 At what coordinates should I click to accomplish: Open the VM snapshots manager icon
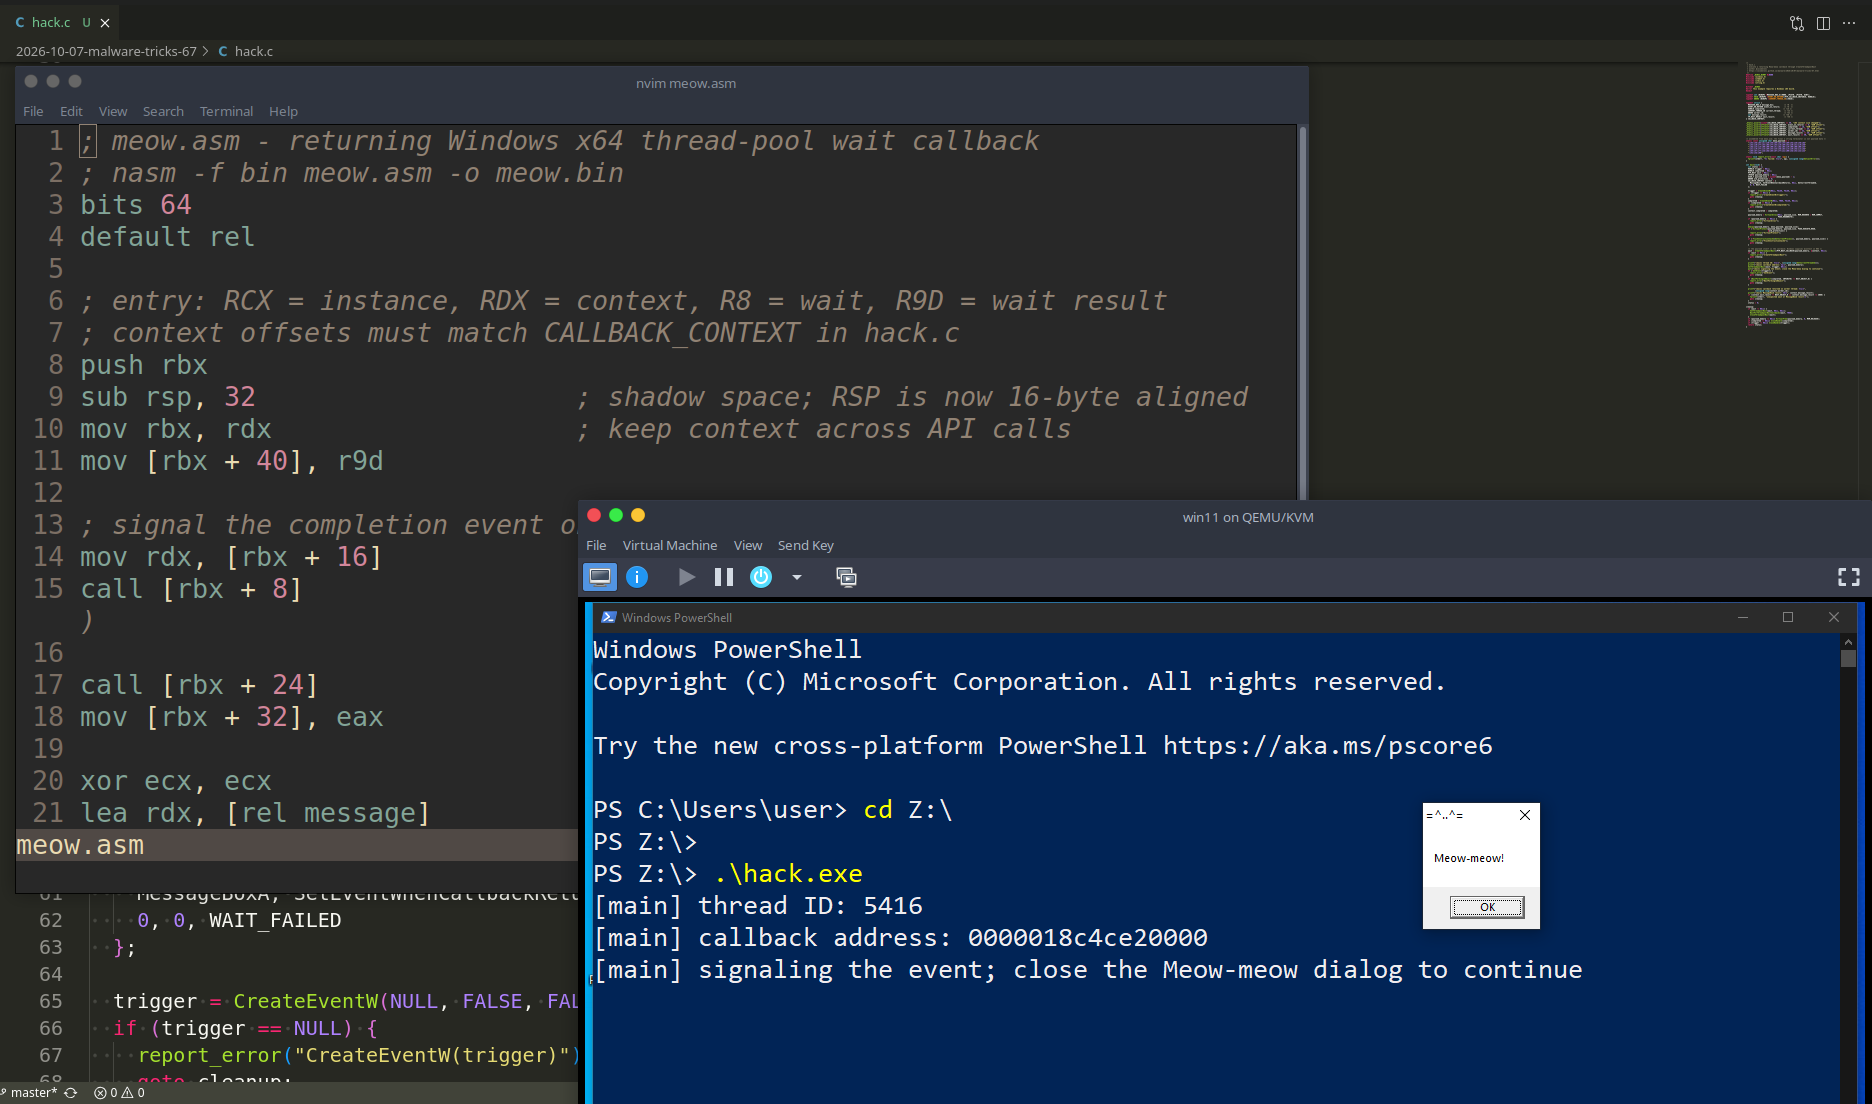pos(846,577)
